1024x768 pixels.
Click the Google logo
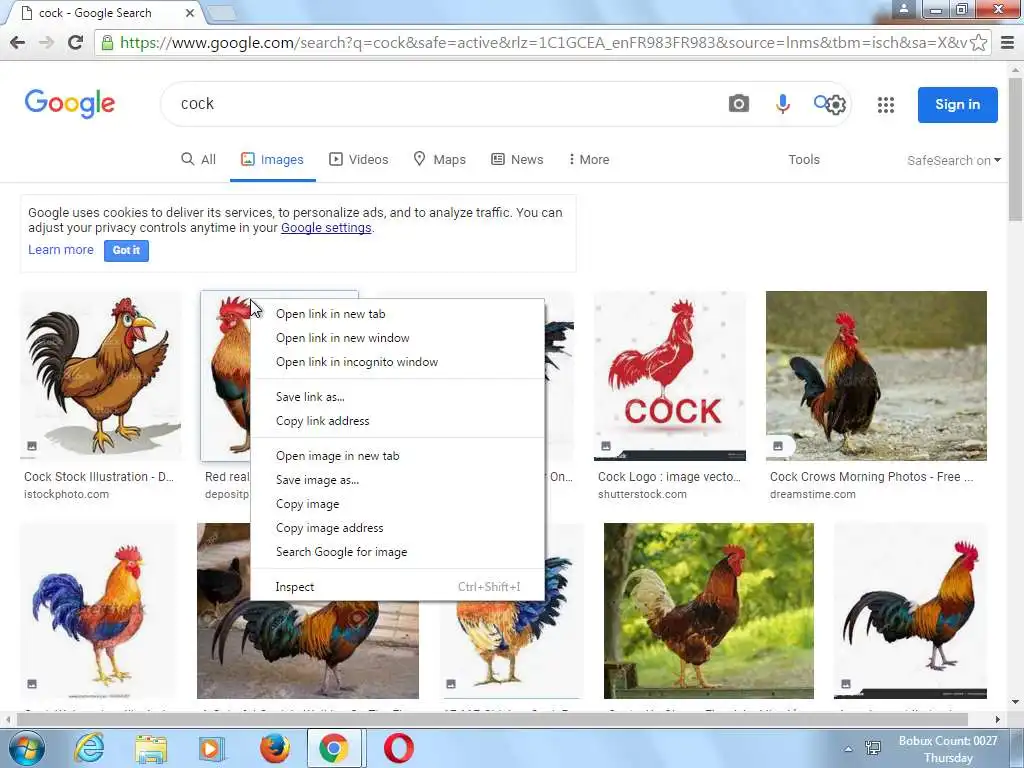70,104
